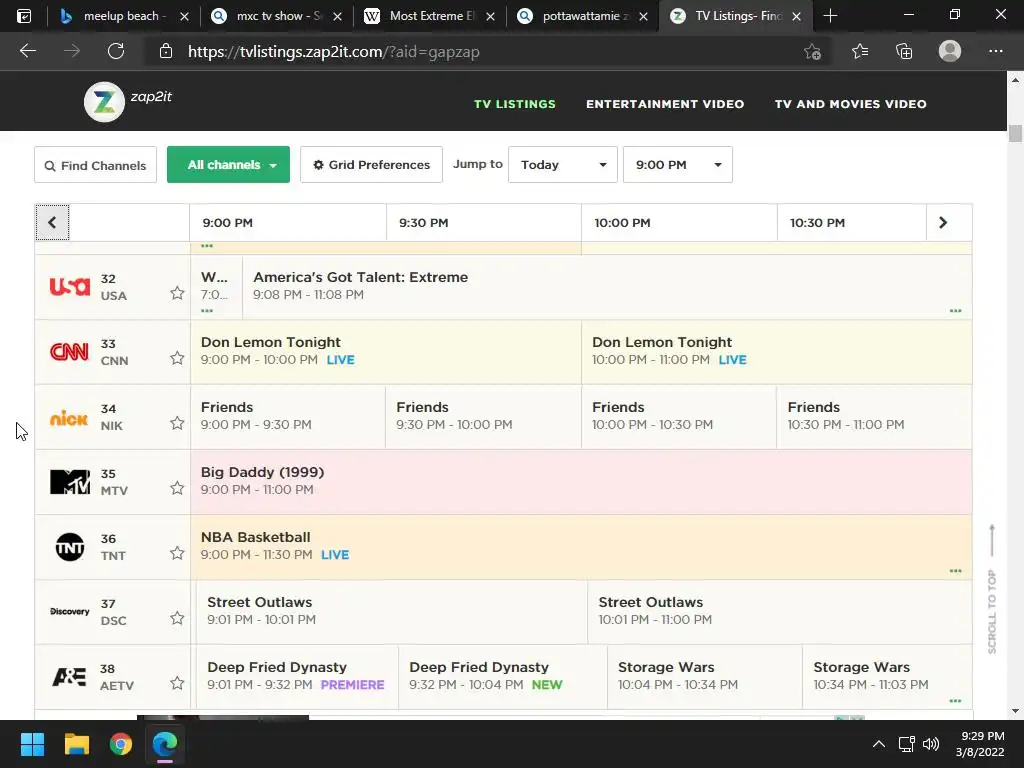Open the Today day dropdown
Screen dimensions: 1024x768
(x=563, y=165)
